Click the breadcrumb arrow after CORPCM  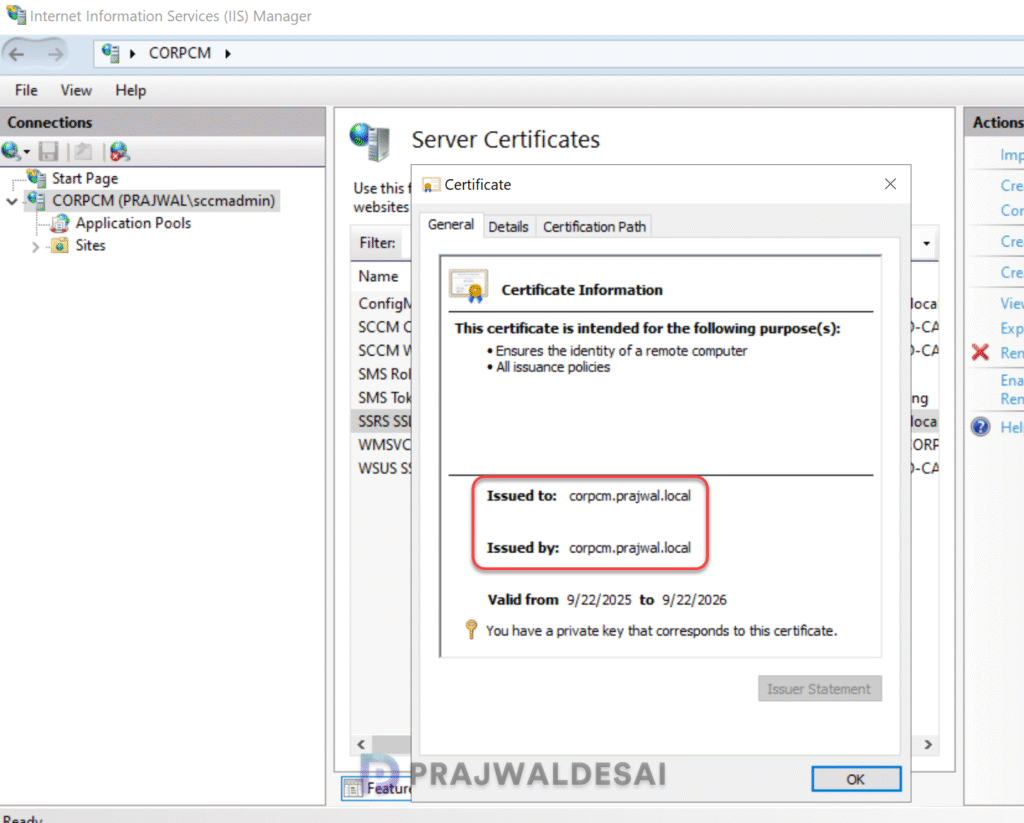[228, 54]
